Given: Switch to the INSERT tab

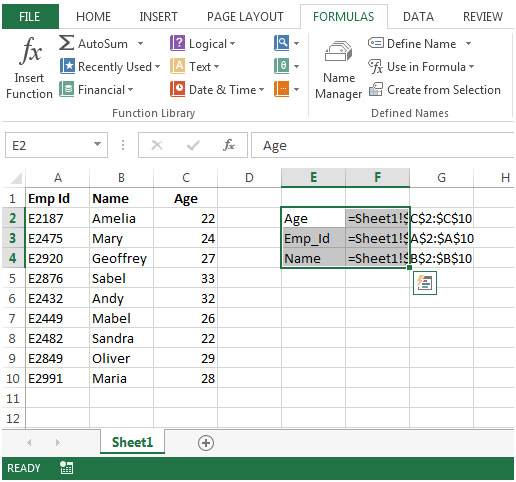Looking at the screenshot, I should [x=158, y=17].
